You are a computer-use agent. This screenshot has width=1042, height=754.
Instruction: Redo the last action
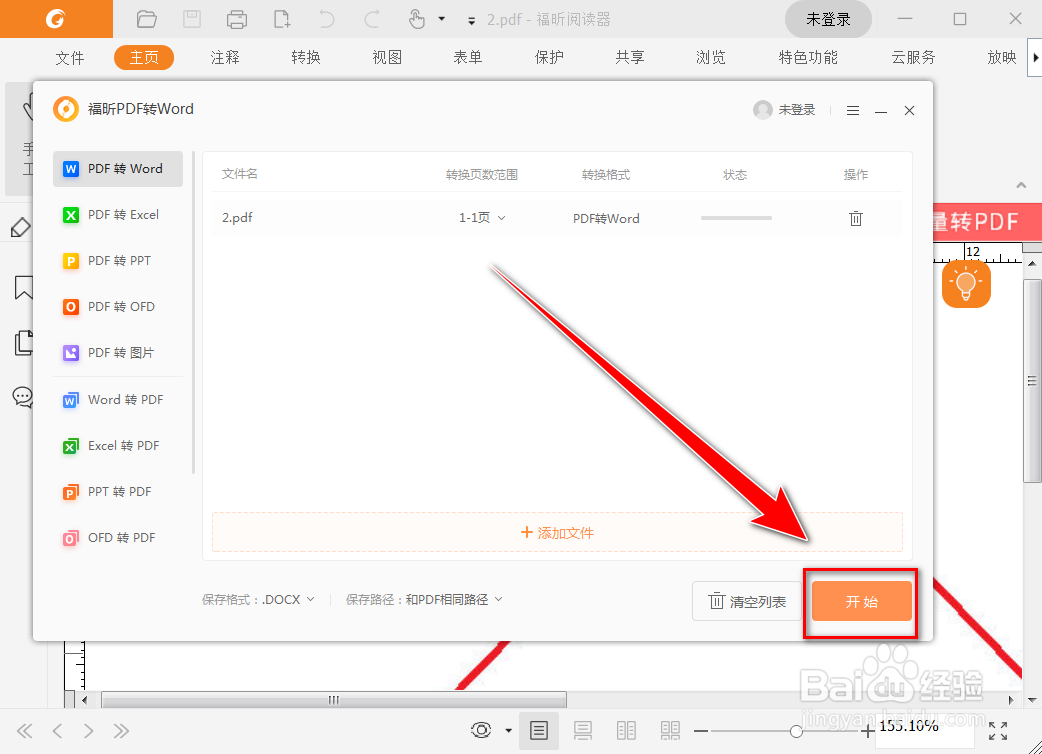[x=371, y=19]
